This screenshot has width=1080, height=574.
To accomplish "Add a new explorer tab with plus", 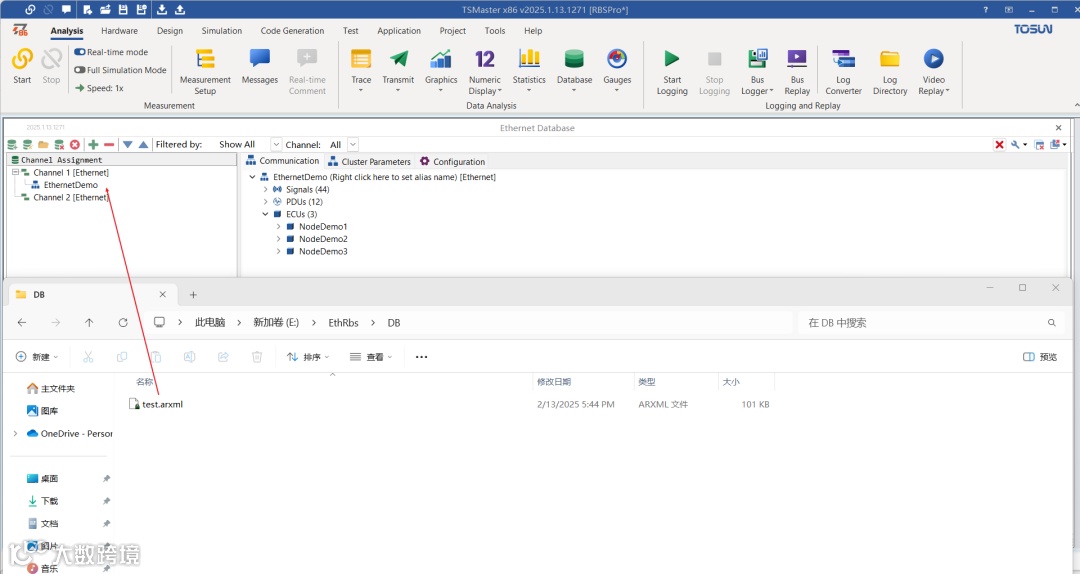I will (x=193, y=294).
